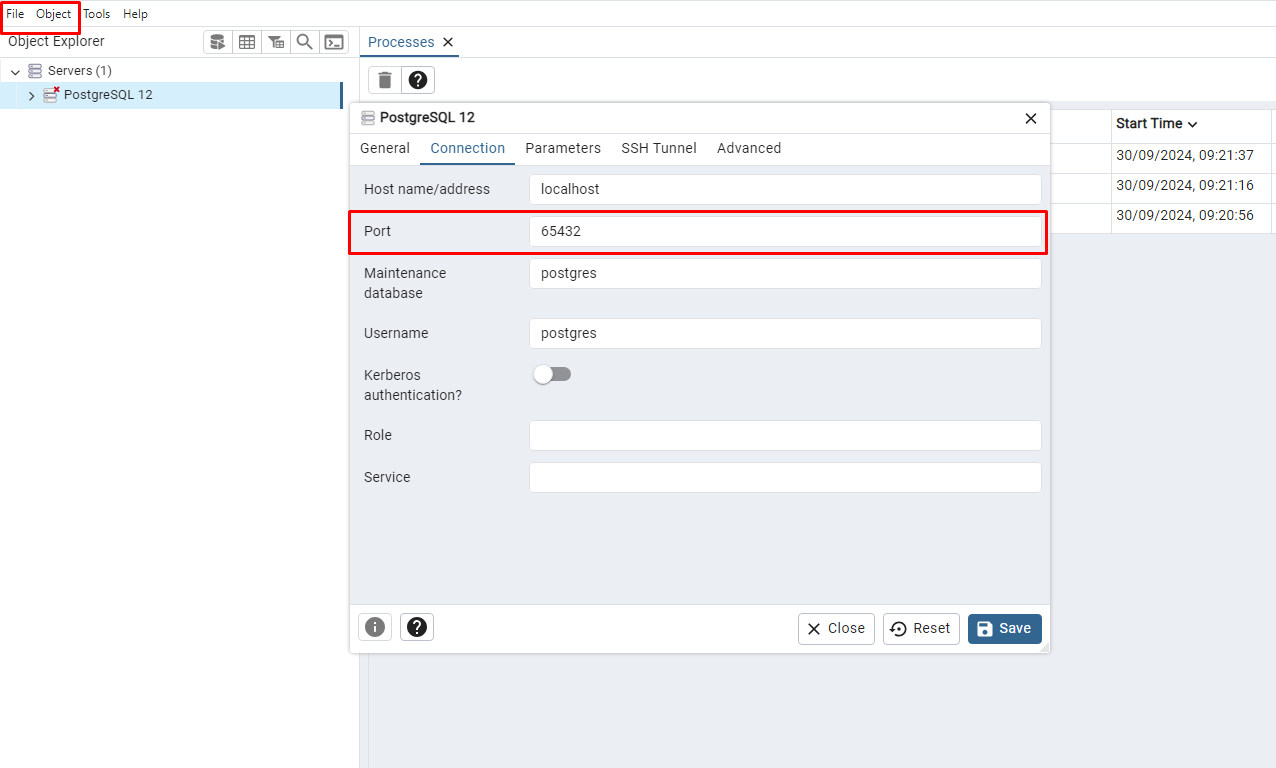Viewport: 1276px width, 768px height.
Task: Close the Processes tab
Action: tap(448, 42)
